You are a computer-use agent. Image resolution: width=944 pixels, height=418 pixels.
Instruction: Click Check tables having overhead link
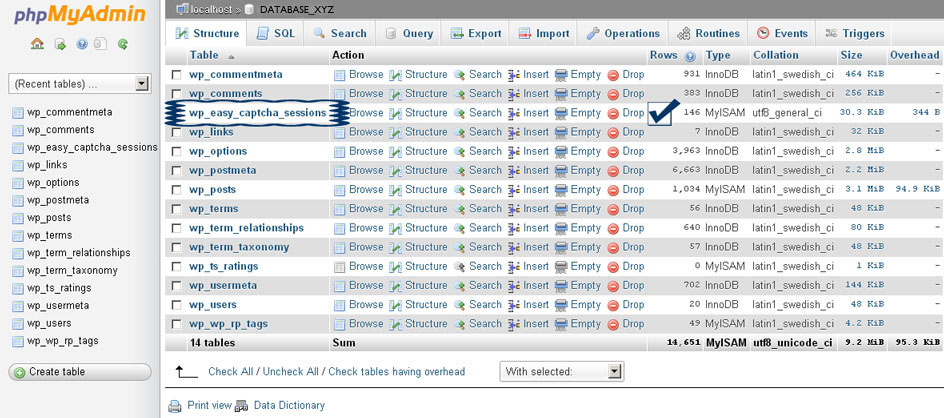(397, 372)
